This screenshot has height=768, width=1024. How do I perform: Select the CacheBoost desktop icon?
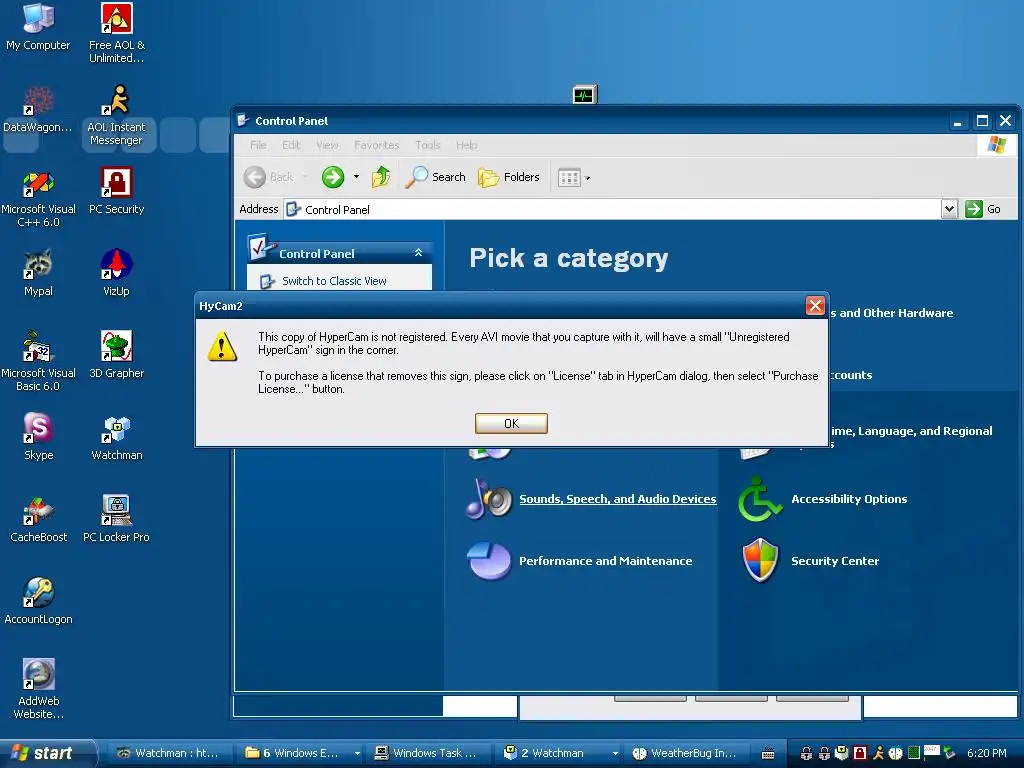[x=38, y=519]
